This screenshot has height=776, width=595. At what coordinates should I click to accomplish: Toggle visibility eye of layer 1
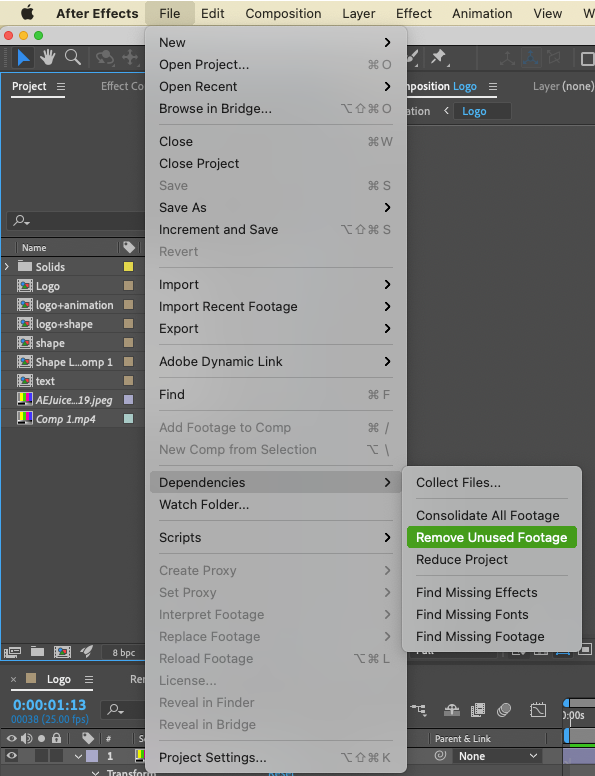(11, 756)
